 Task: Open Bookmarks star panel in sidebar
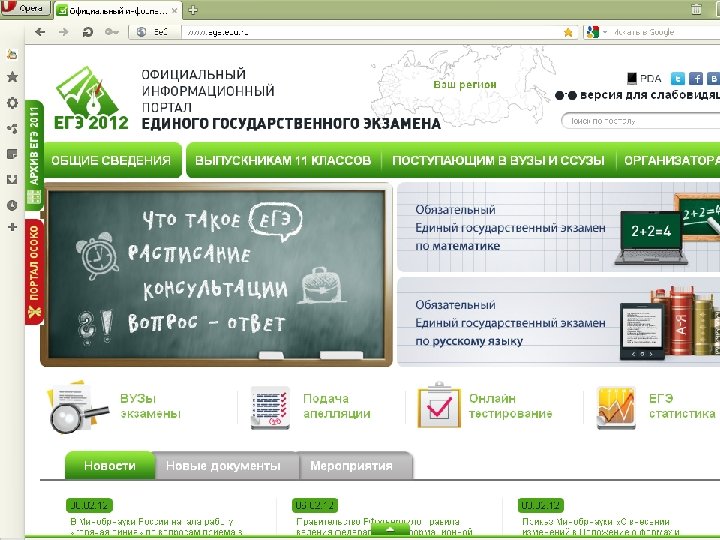[x=12, y=77]
